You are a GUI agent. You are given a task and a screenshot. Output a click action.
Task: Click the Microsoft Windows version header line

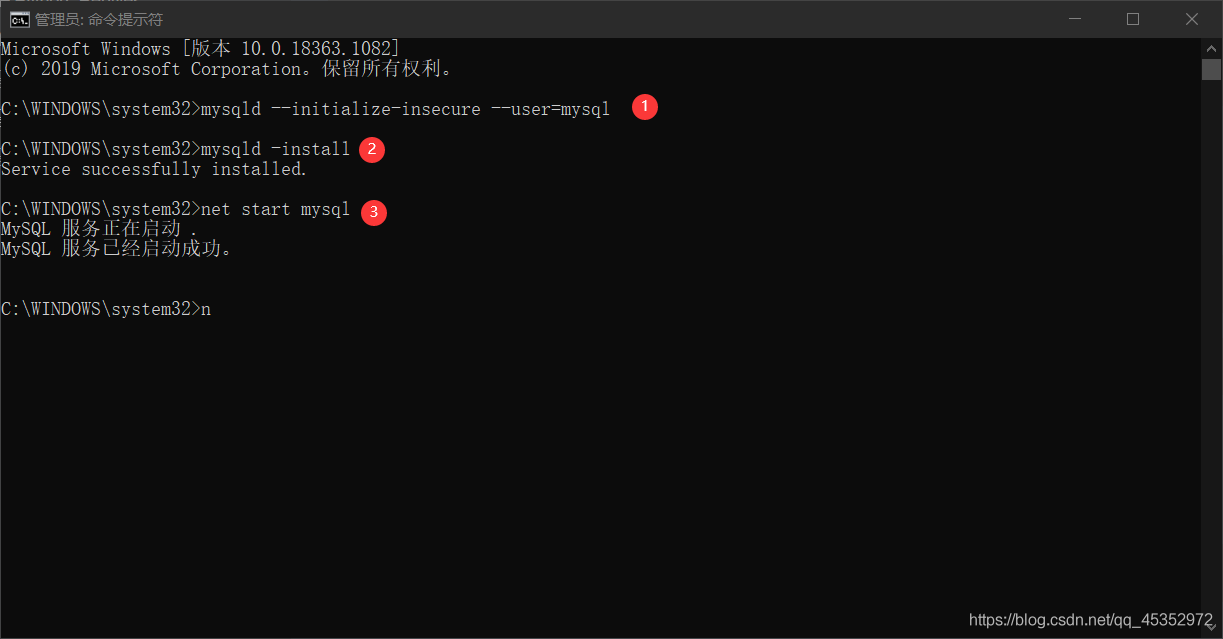click(x=200, y=49)
